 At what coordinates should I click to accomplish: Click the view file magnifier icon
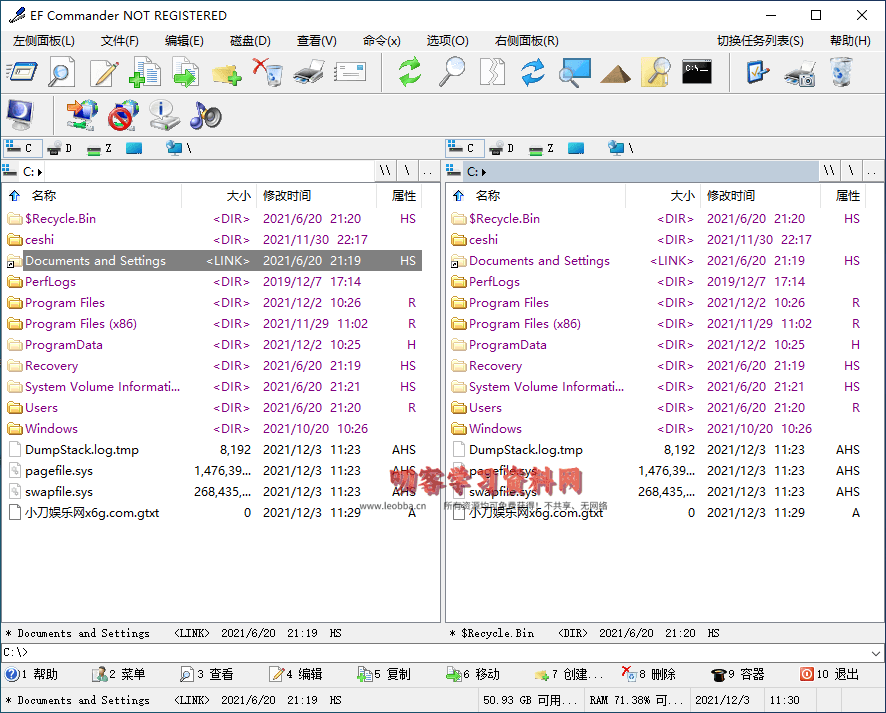click(62, 72)
